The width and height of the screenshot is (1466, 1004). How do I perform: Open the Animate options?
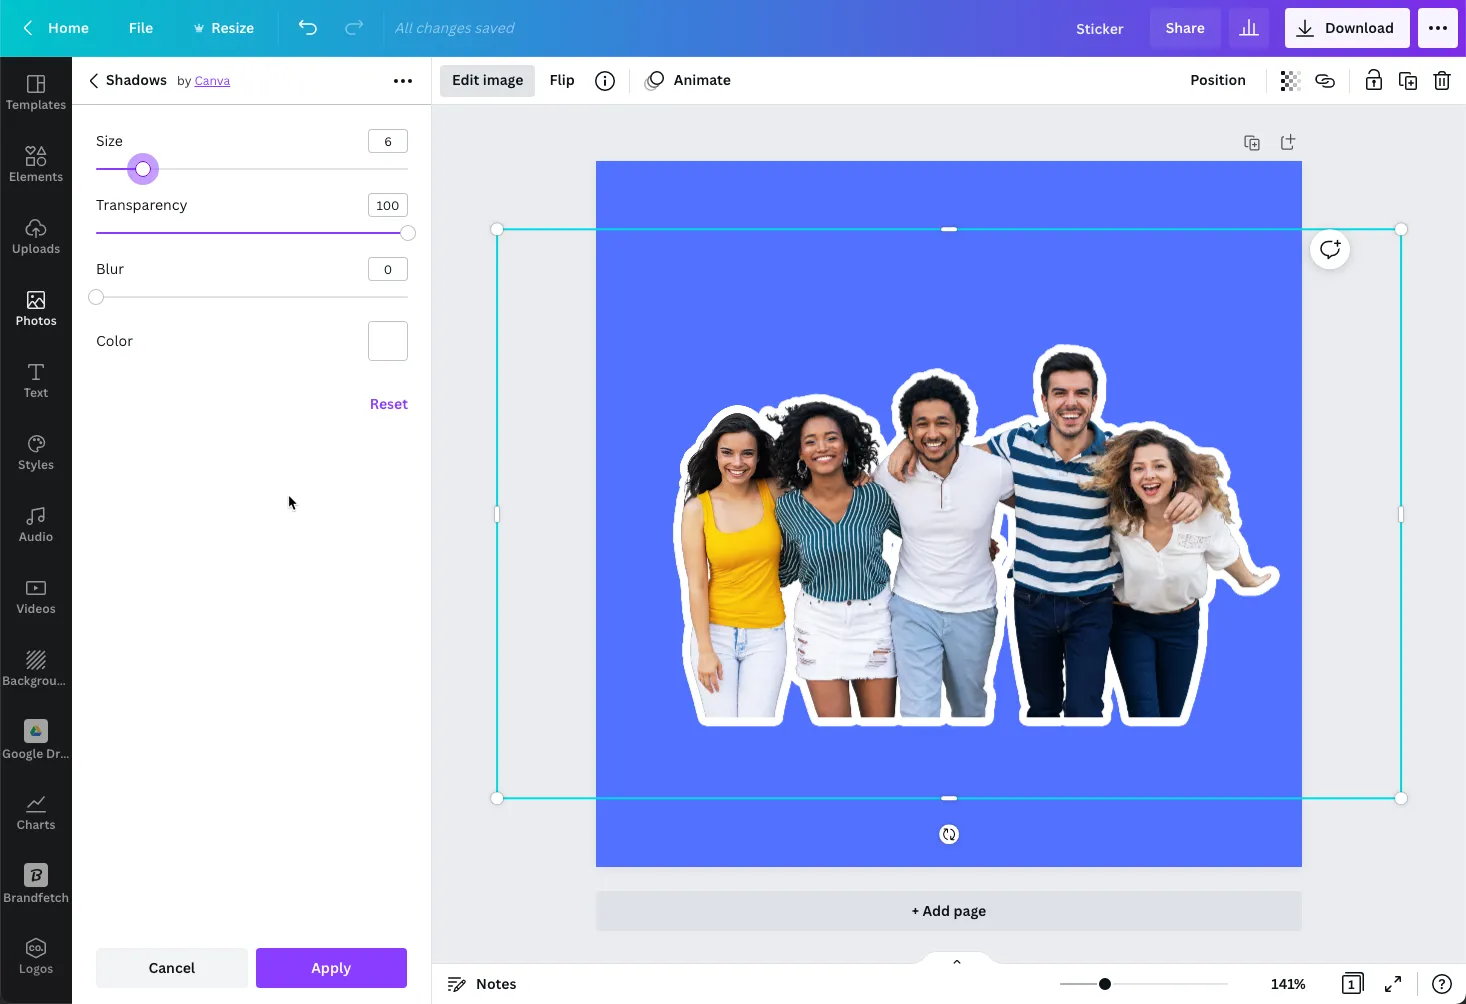tap(688, 80)
